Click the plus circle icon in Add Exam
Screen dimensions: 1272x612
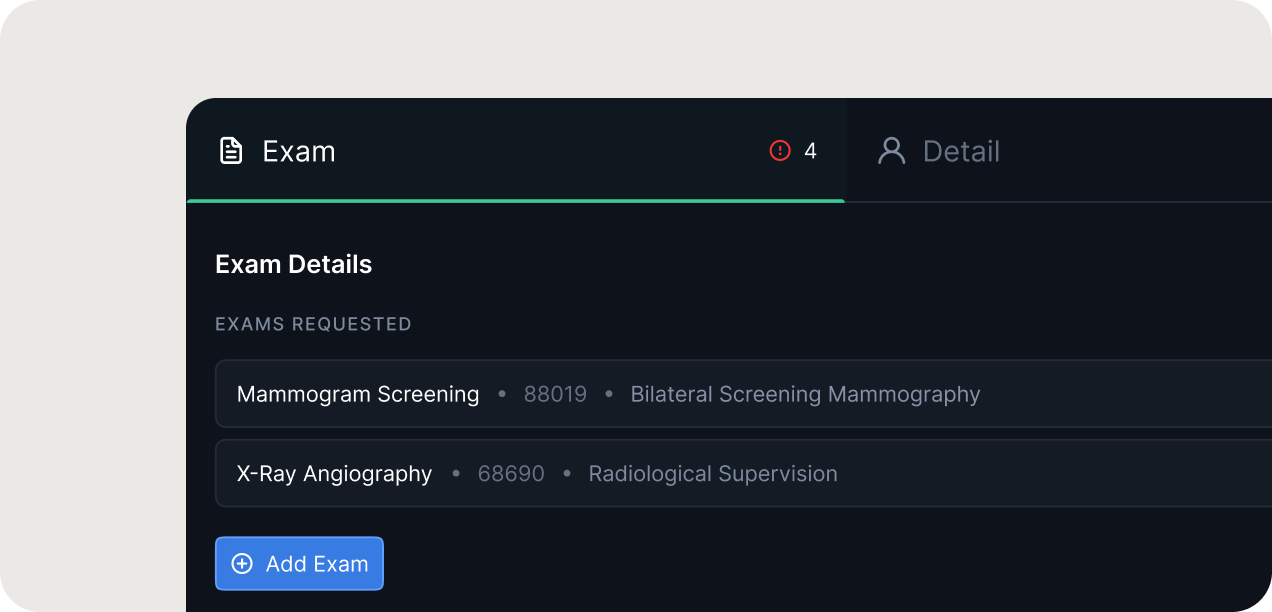(x=242, y=564)
